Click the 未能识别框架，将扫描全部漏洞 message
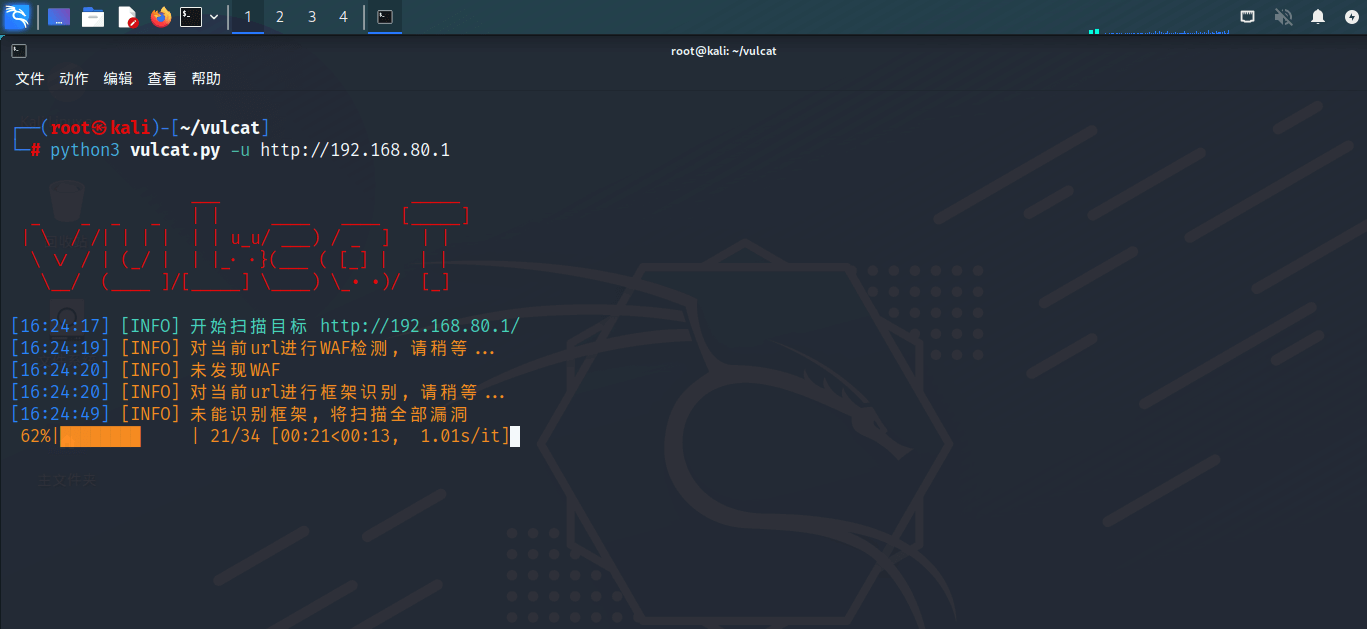This screenshot has width=1367, height=629. [329, 414]
